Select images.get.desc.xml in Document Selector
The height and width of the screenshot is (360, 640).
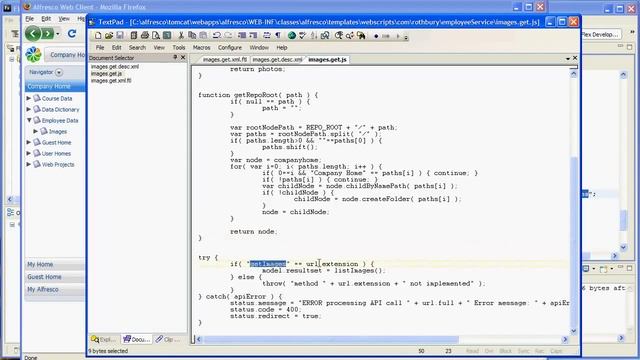point(115,67)
